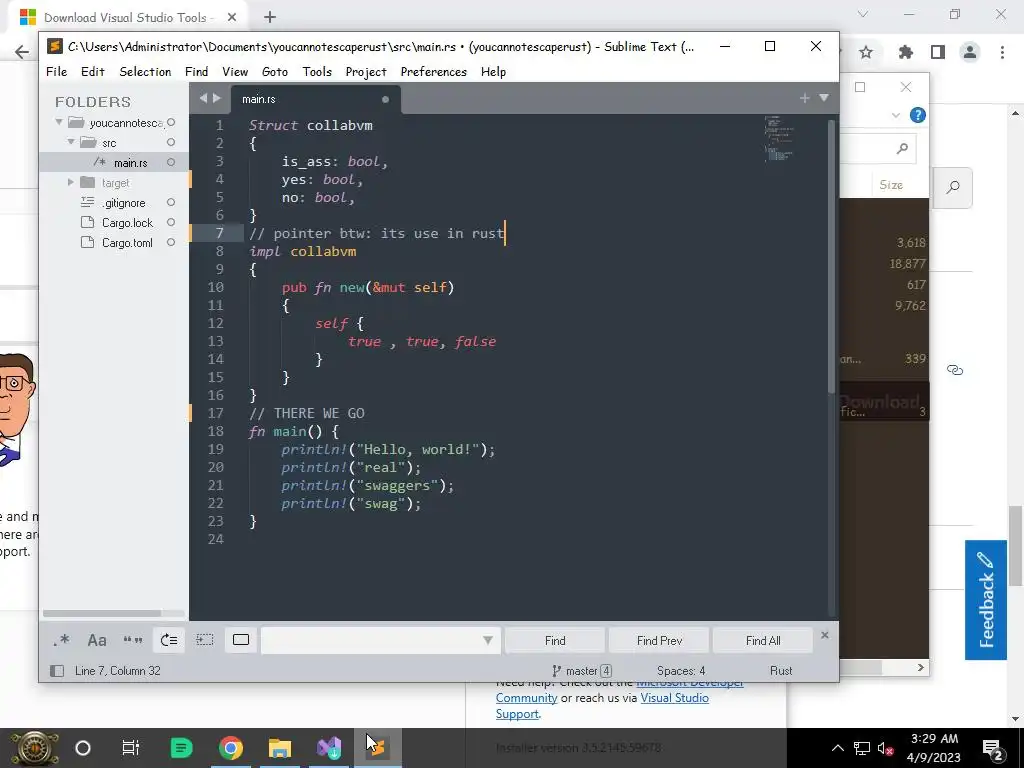This screenshot has width=1024, height=768.
Task: Bookmark page with Chrome star icon
Action: 866,52
